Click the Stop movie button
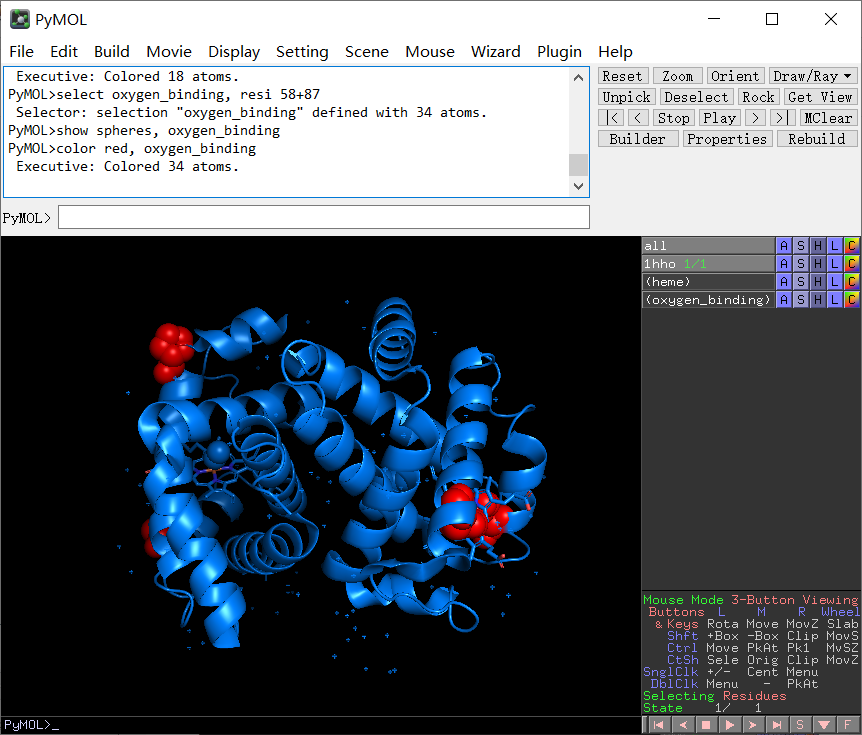862x735 pixels. tap(673, 118)
